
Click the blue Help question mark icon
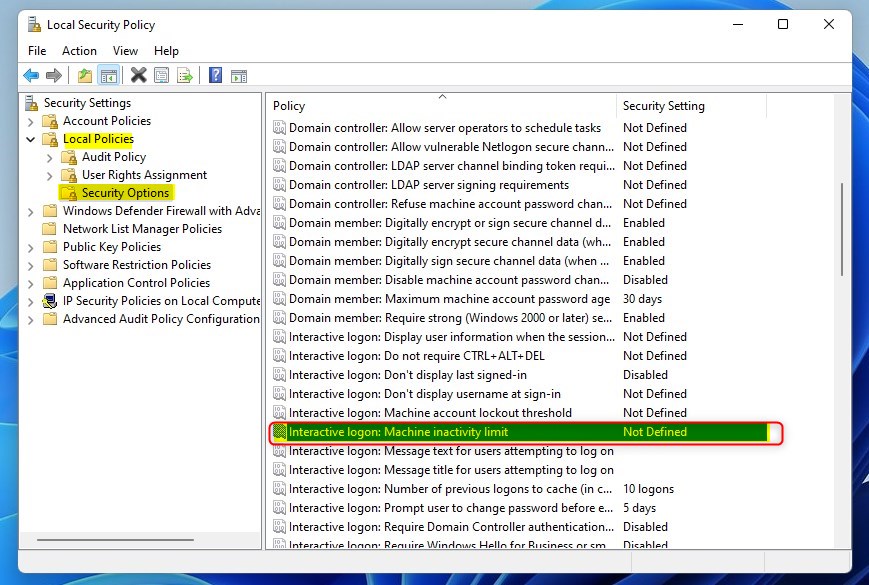[x=215, y=75]
